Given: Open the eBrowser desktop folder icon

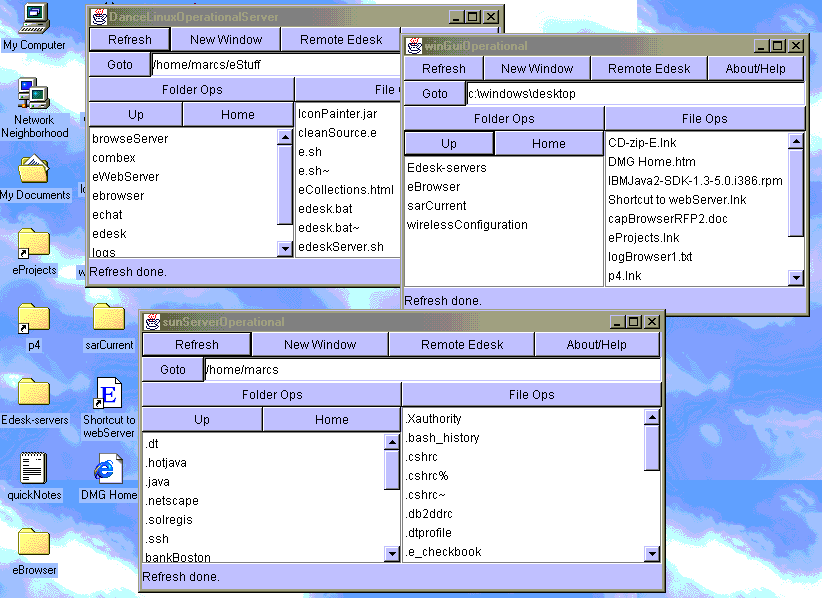Looking at the screenshot, I should click(34, 543).
